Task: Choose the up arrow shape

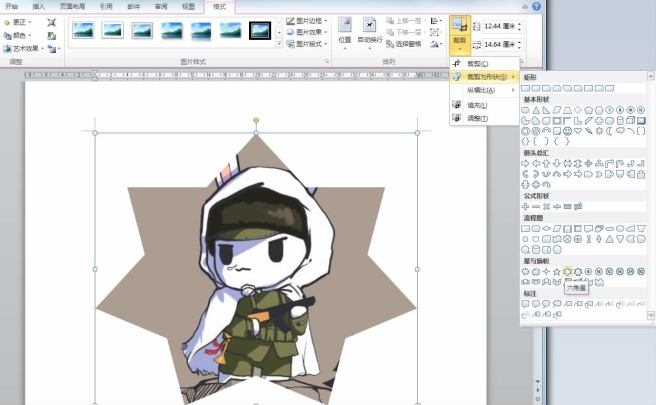Action: click(x=546, y=164)
